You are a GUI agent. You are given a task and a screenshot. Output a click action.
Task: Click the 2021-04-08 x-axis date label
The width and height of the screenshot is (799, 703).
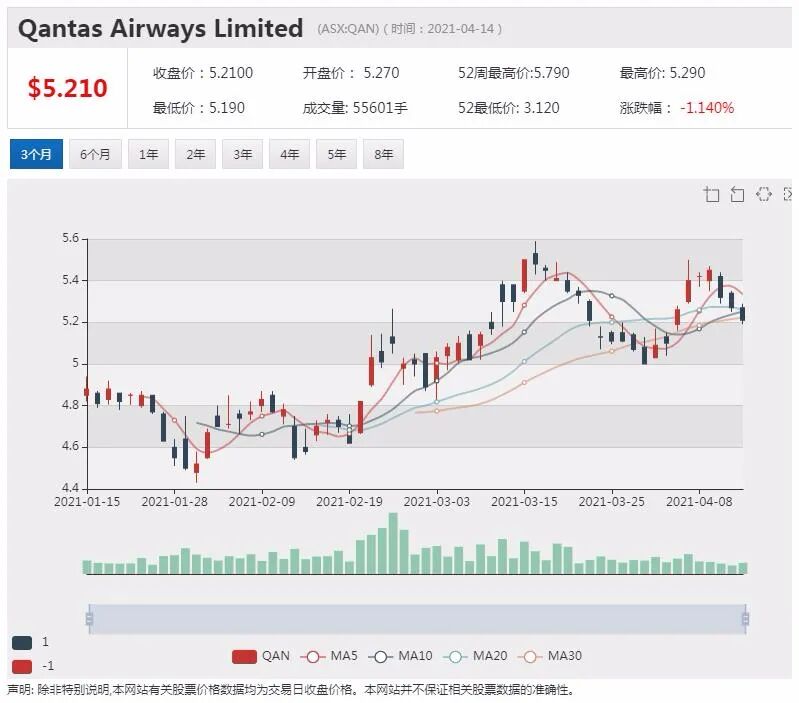point(699,502)
